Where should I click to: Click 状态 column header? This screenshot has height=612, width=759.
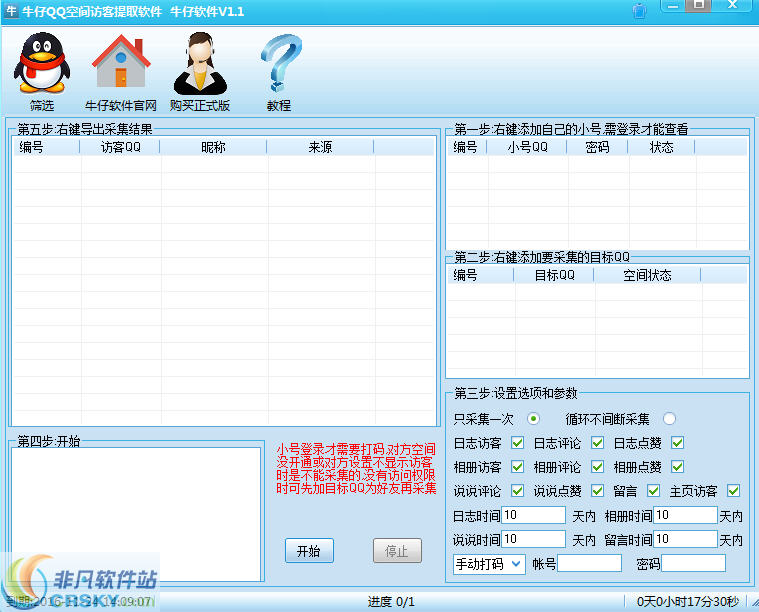(x=661, y=147)
